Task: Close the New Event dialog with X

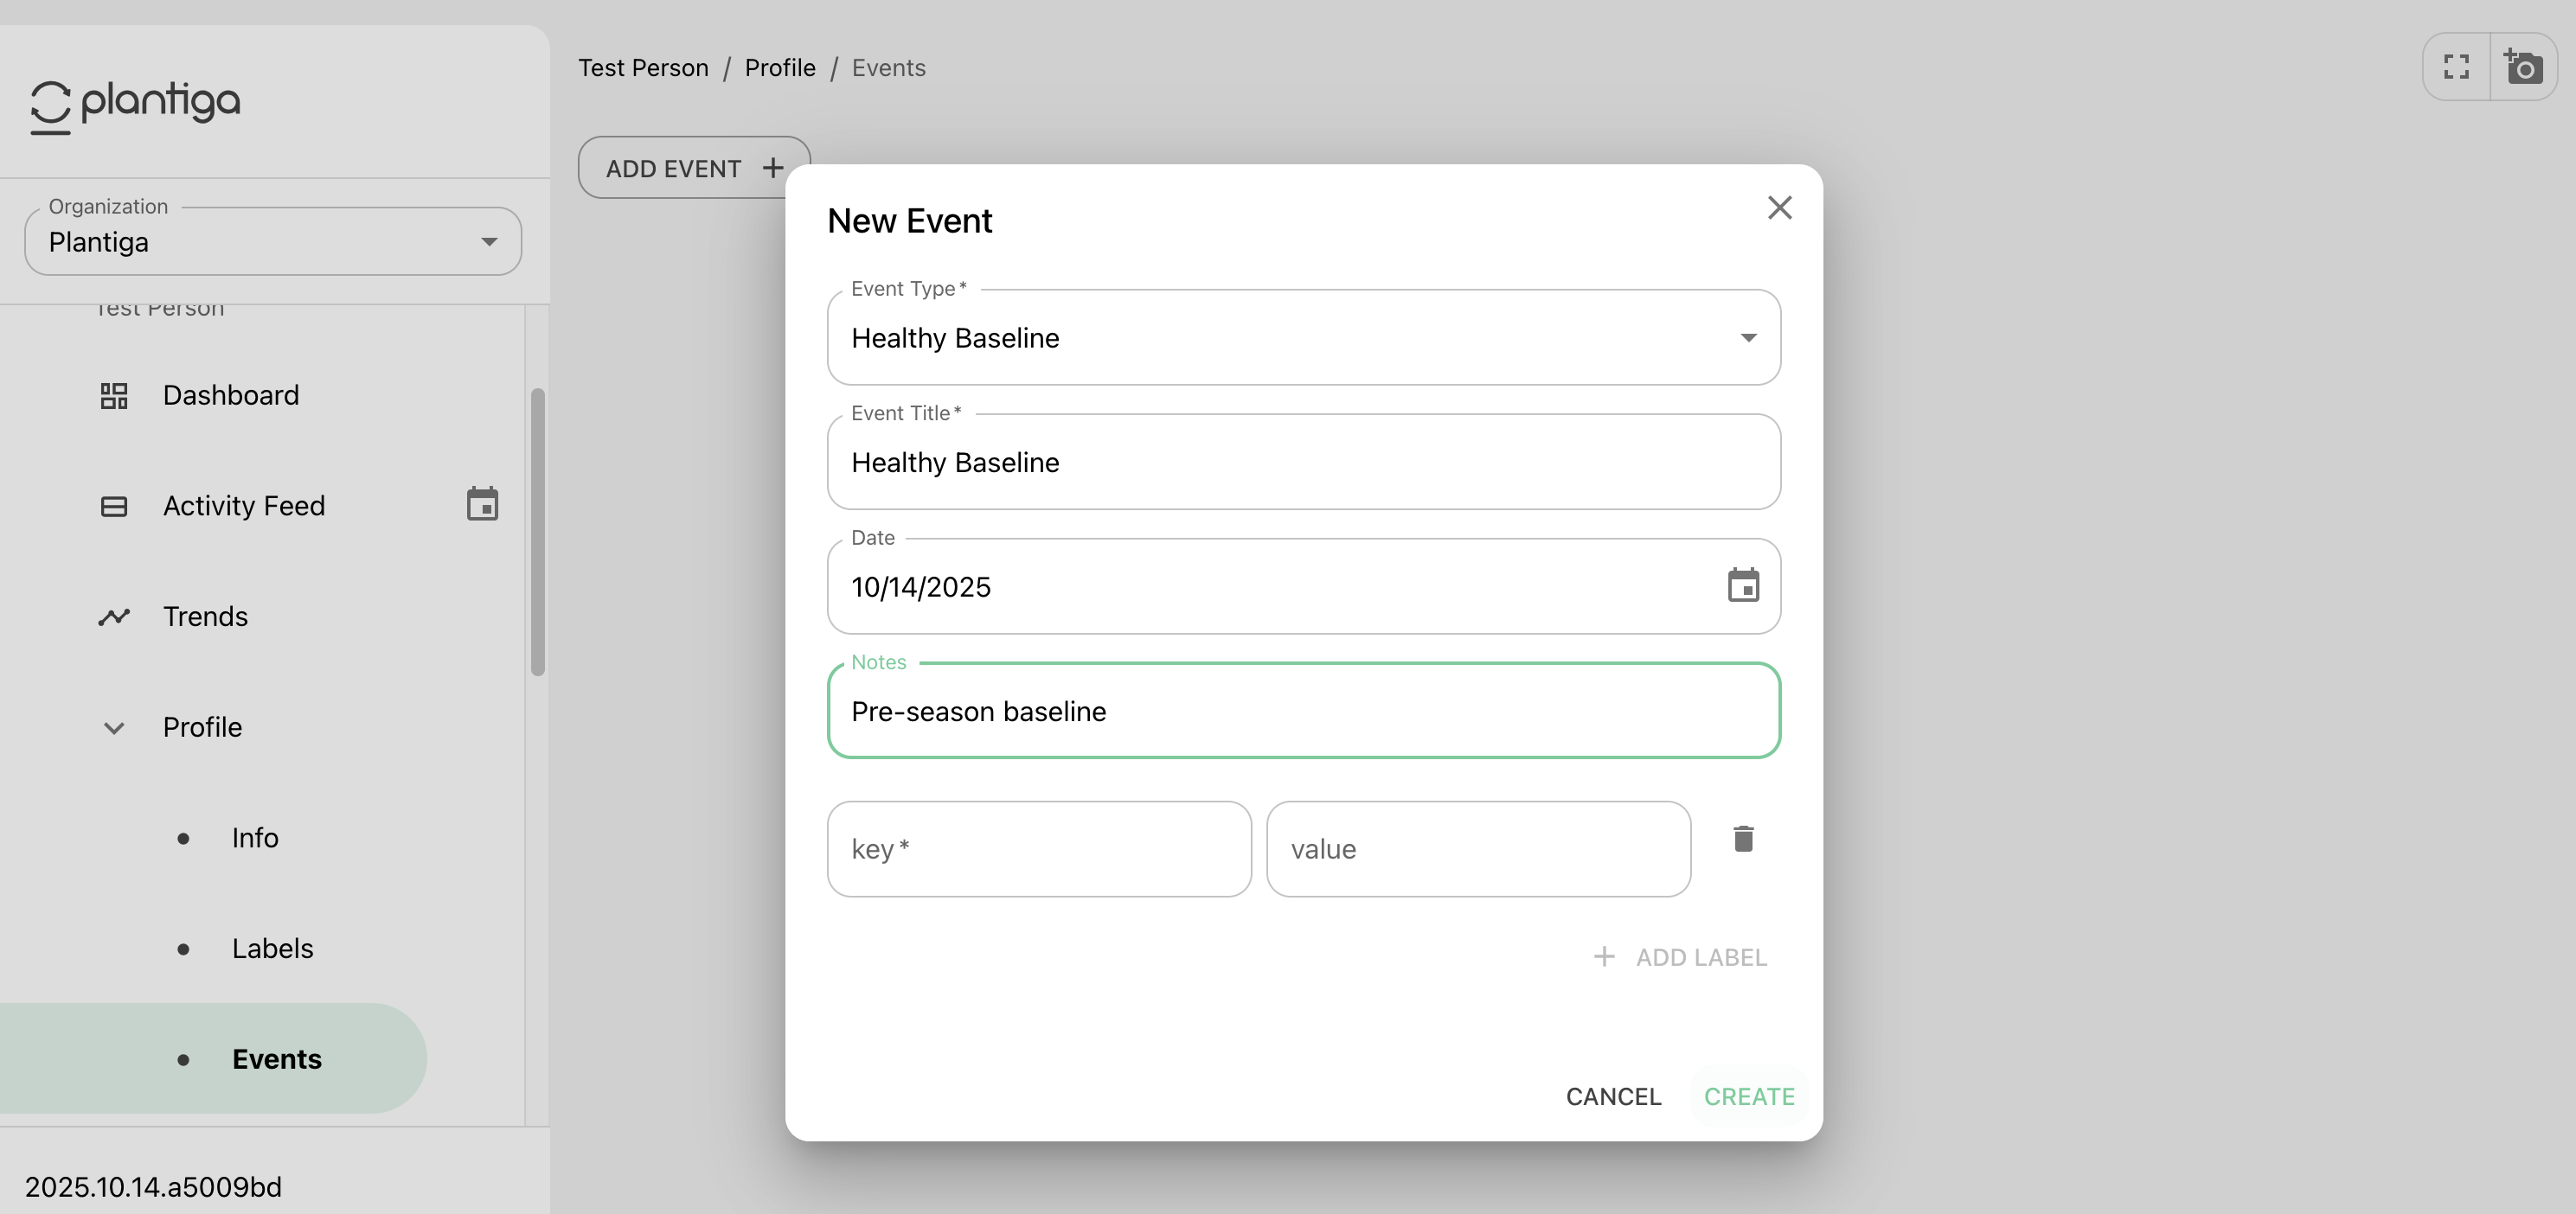Action: pos(1779,207)
